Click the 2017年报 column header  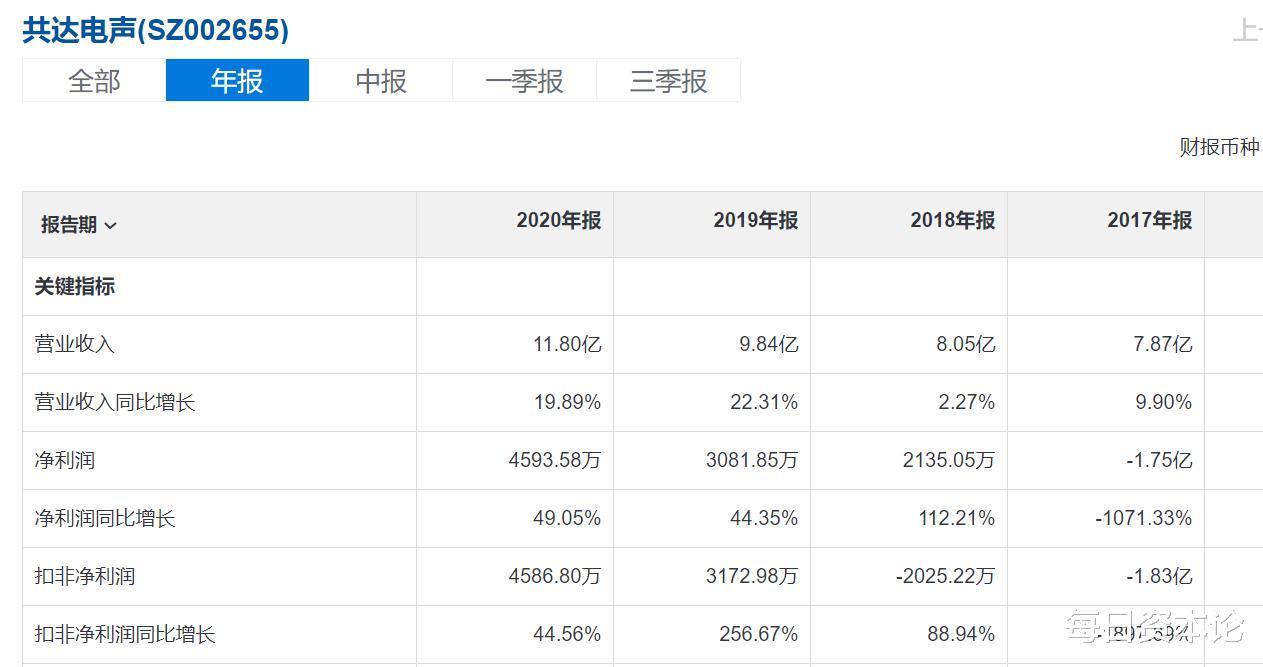point(1149,222)
